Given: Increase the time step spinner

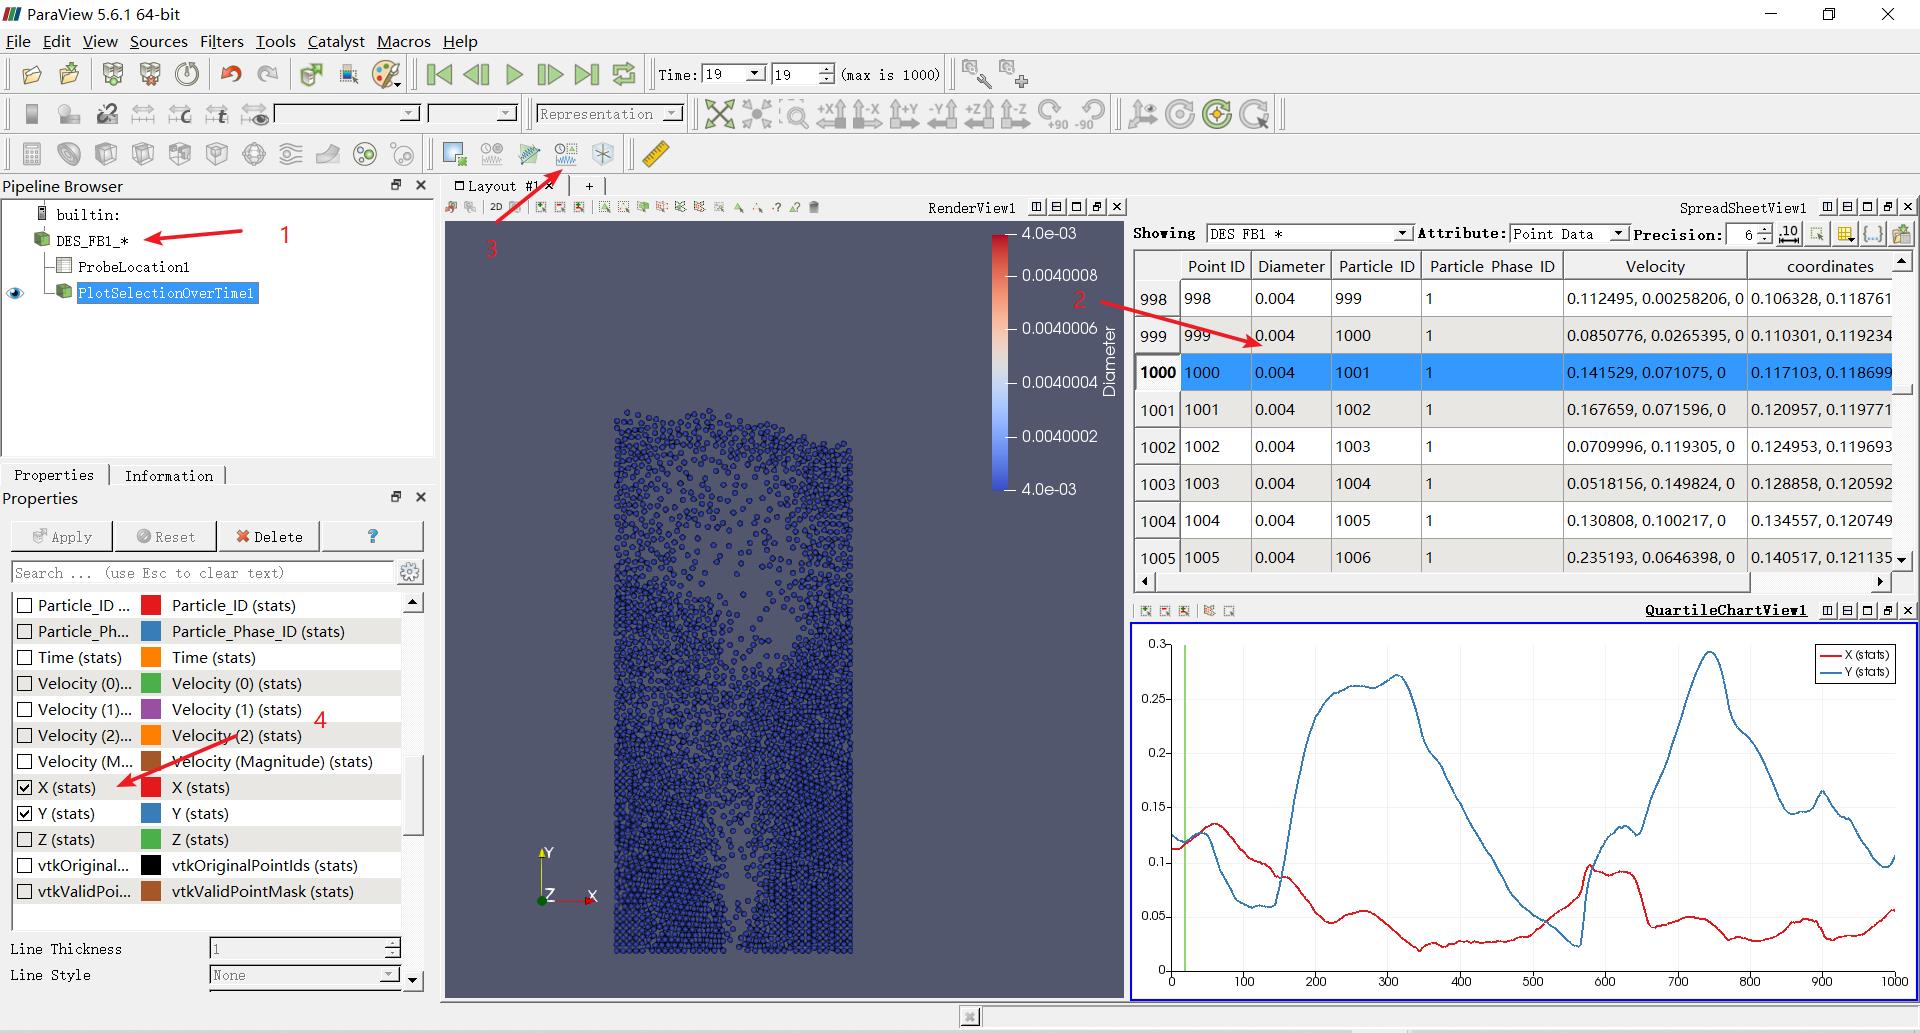Looking at the screenshot, I should 826,69.
